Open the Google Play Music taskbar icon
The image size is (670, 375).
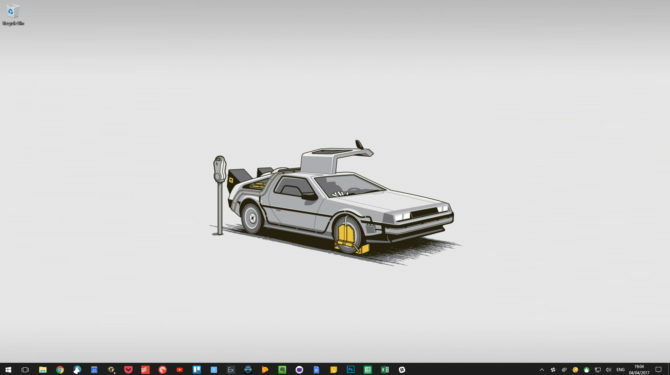[265, 369]
